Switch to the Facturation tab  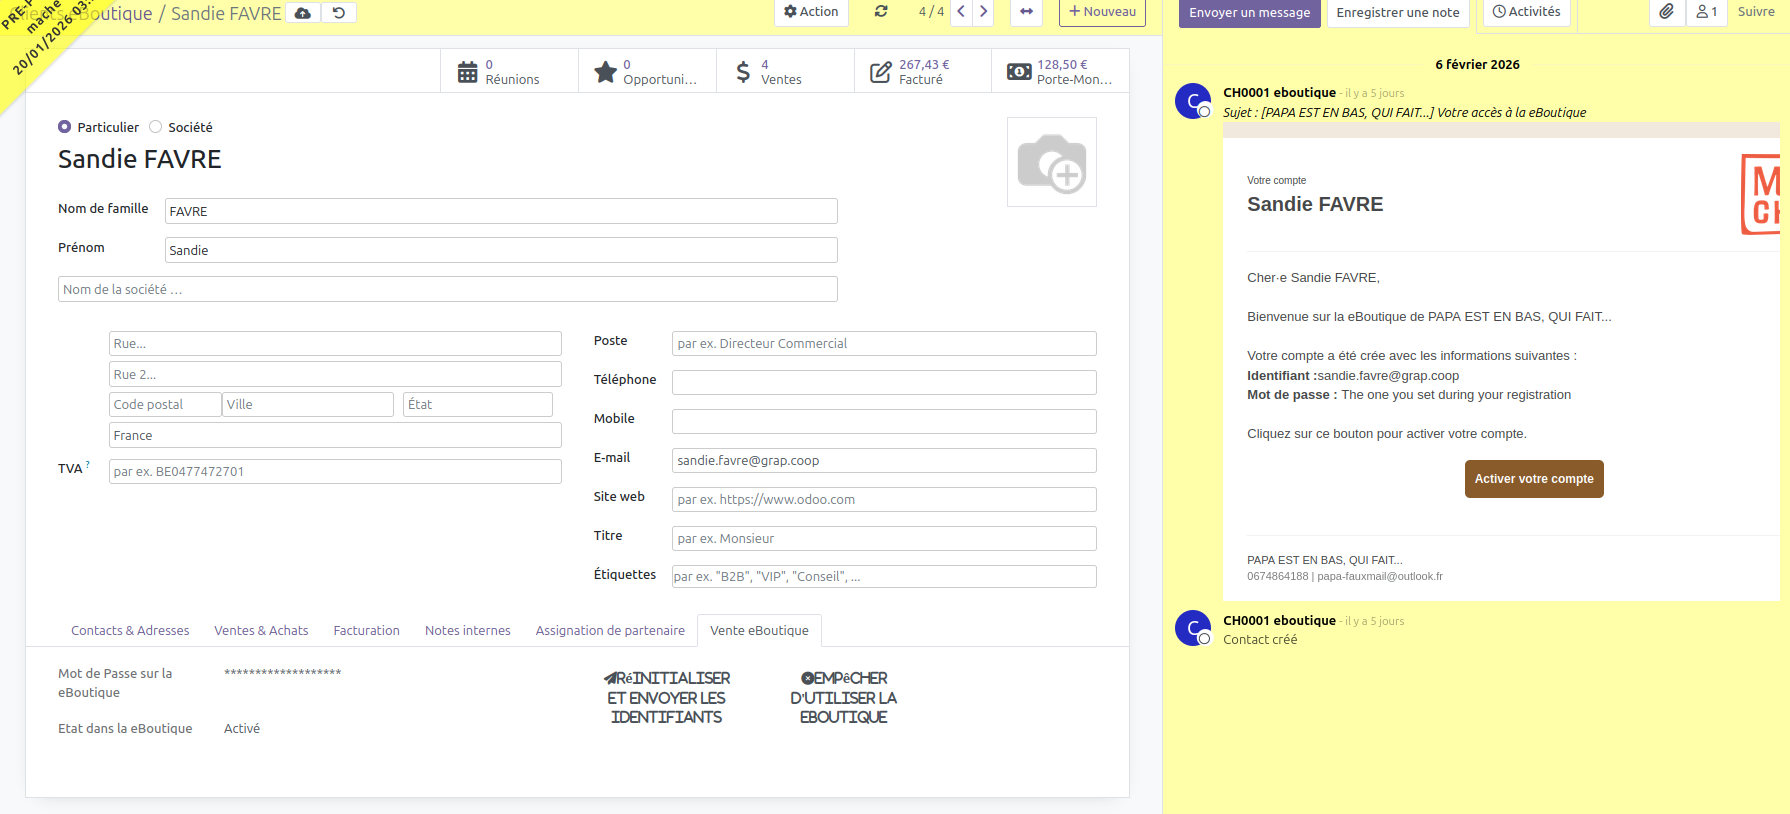366,631
